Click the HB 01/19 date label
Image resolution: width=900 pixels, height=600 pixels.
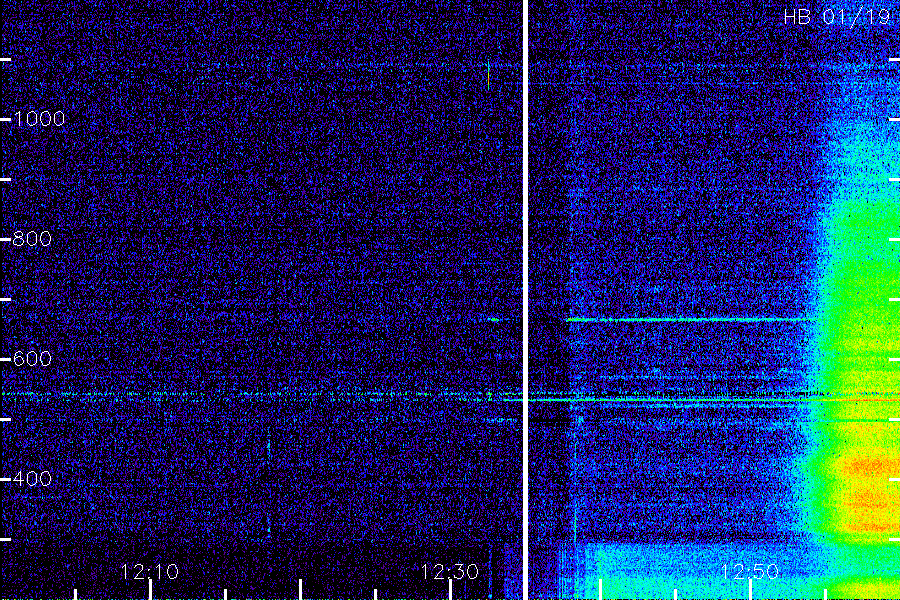(x=837, y=17)
